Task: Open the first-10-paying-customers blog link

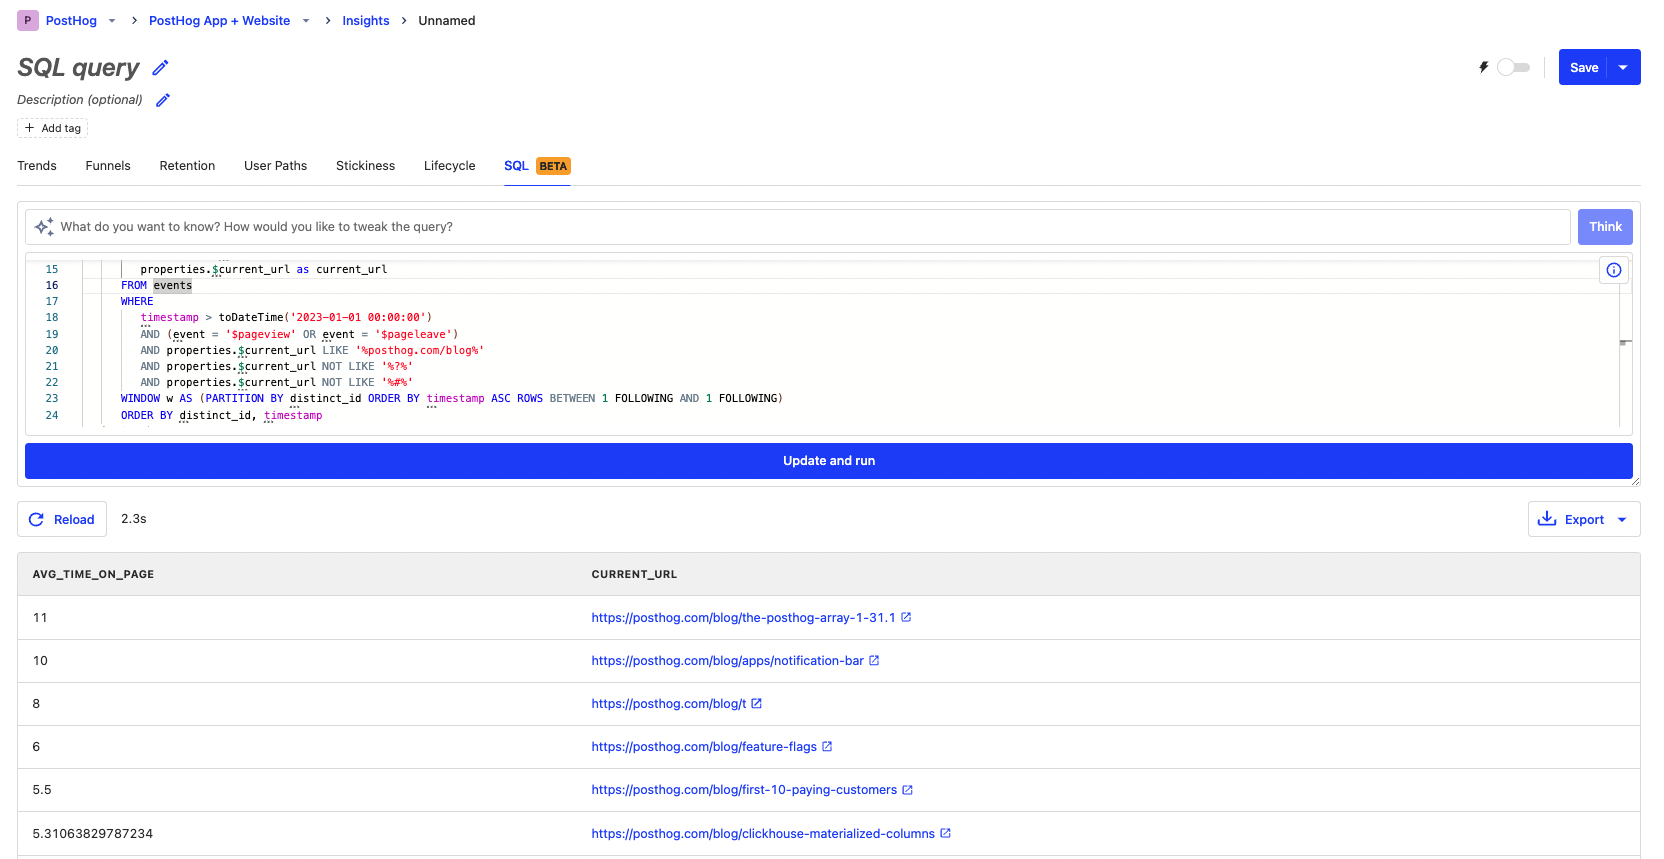Action: click(743, 790)
